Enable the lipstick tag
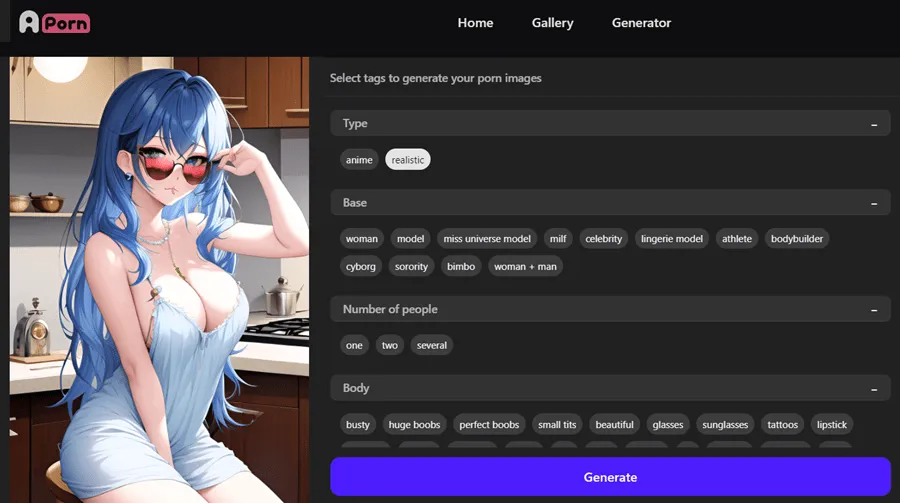900x503 pixels. click(832, 424)
